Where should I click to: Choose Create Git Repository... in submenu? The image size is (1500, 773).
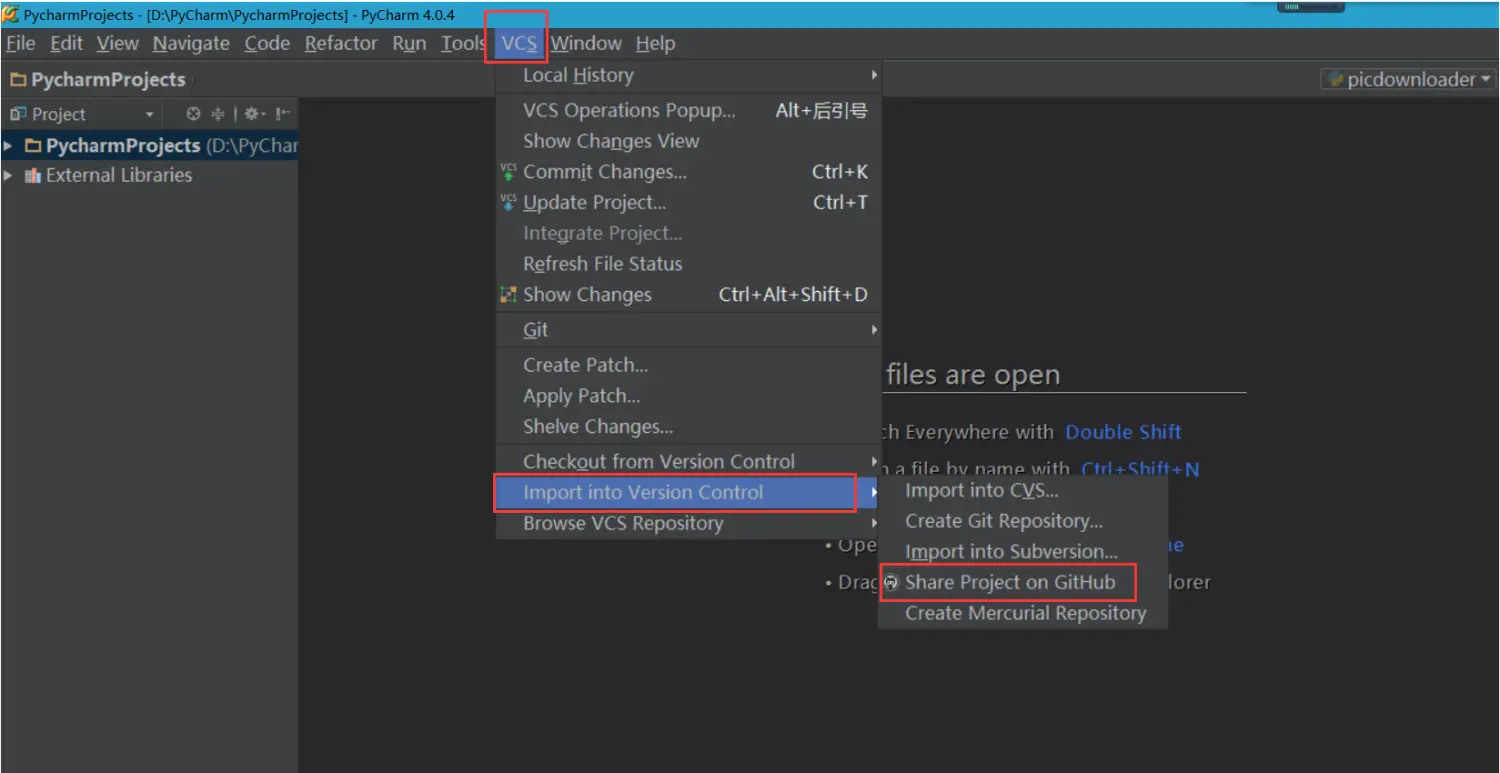click(x=1023, y=521)
